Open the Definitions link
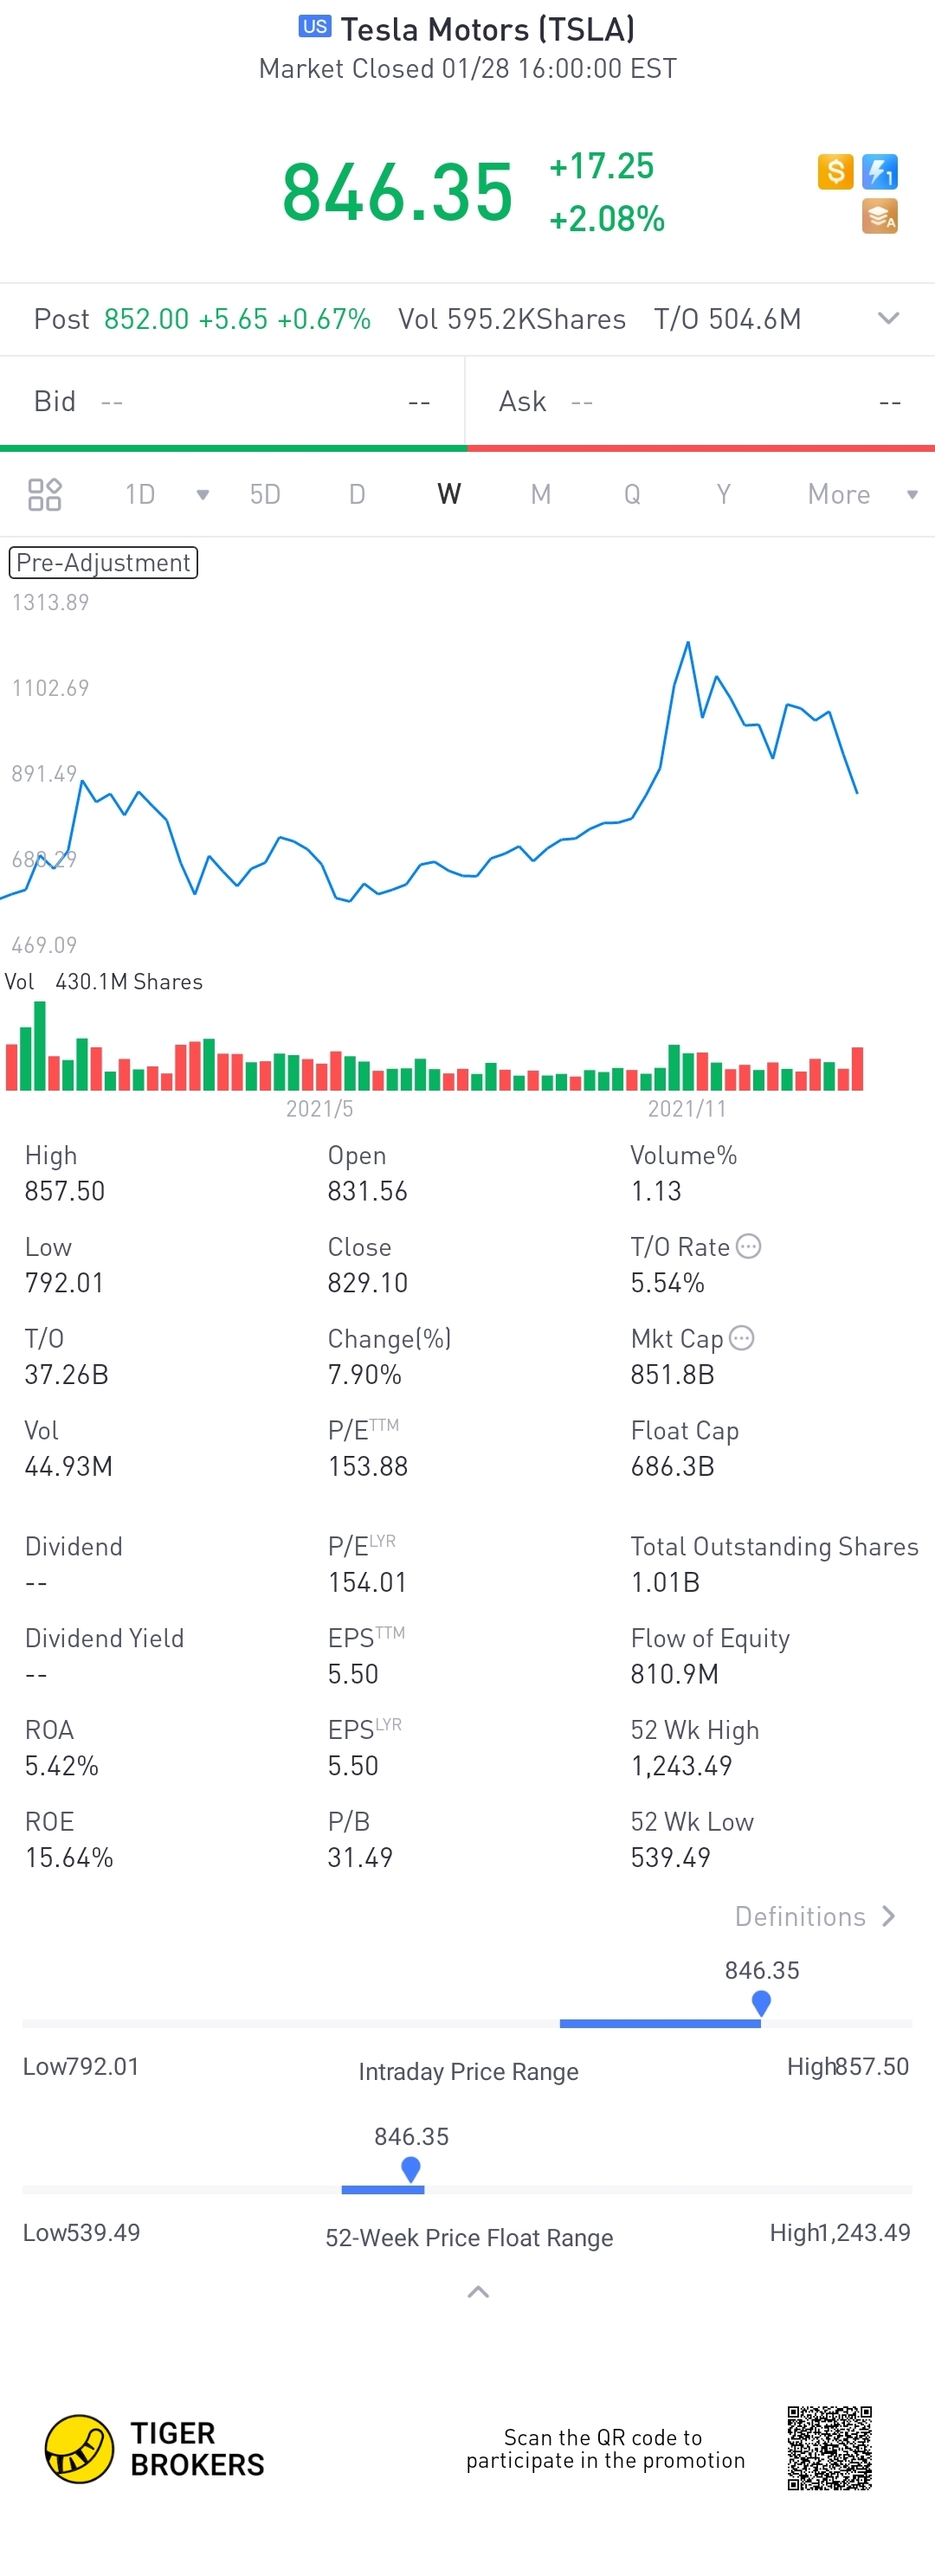Image resolution: width=935 pixels, height=2576 pixels. [814, 1916]
